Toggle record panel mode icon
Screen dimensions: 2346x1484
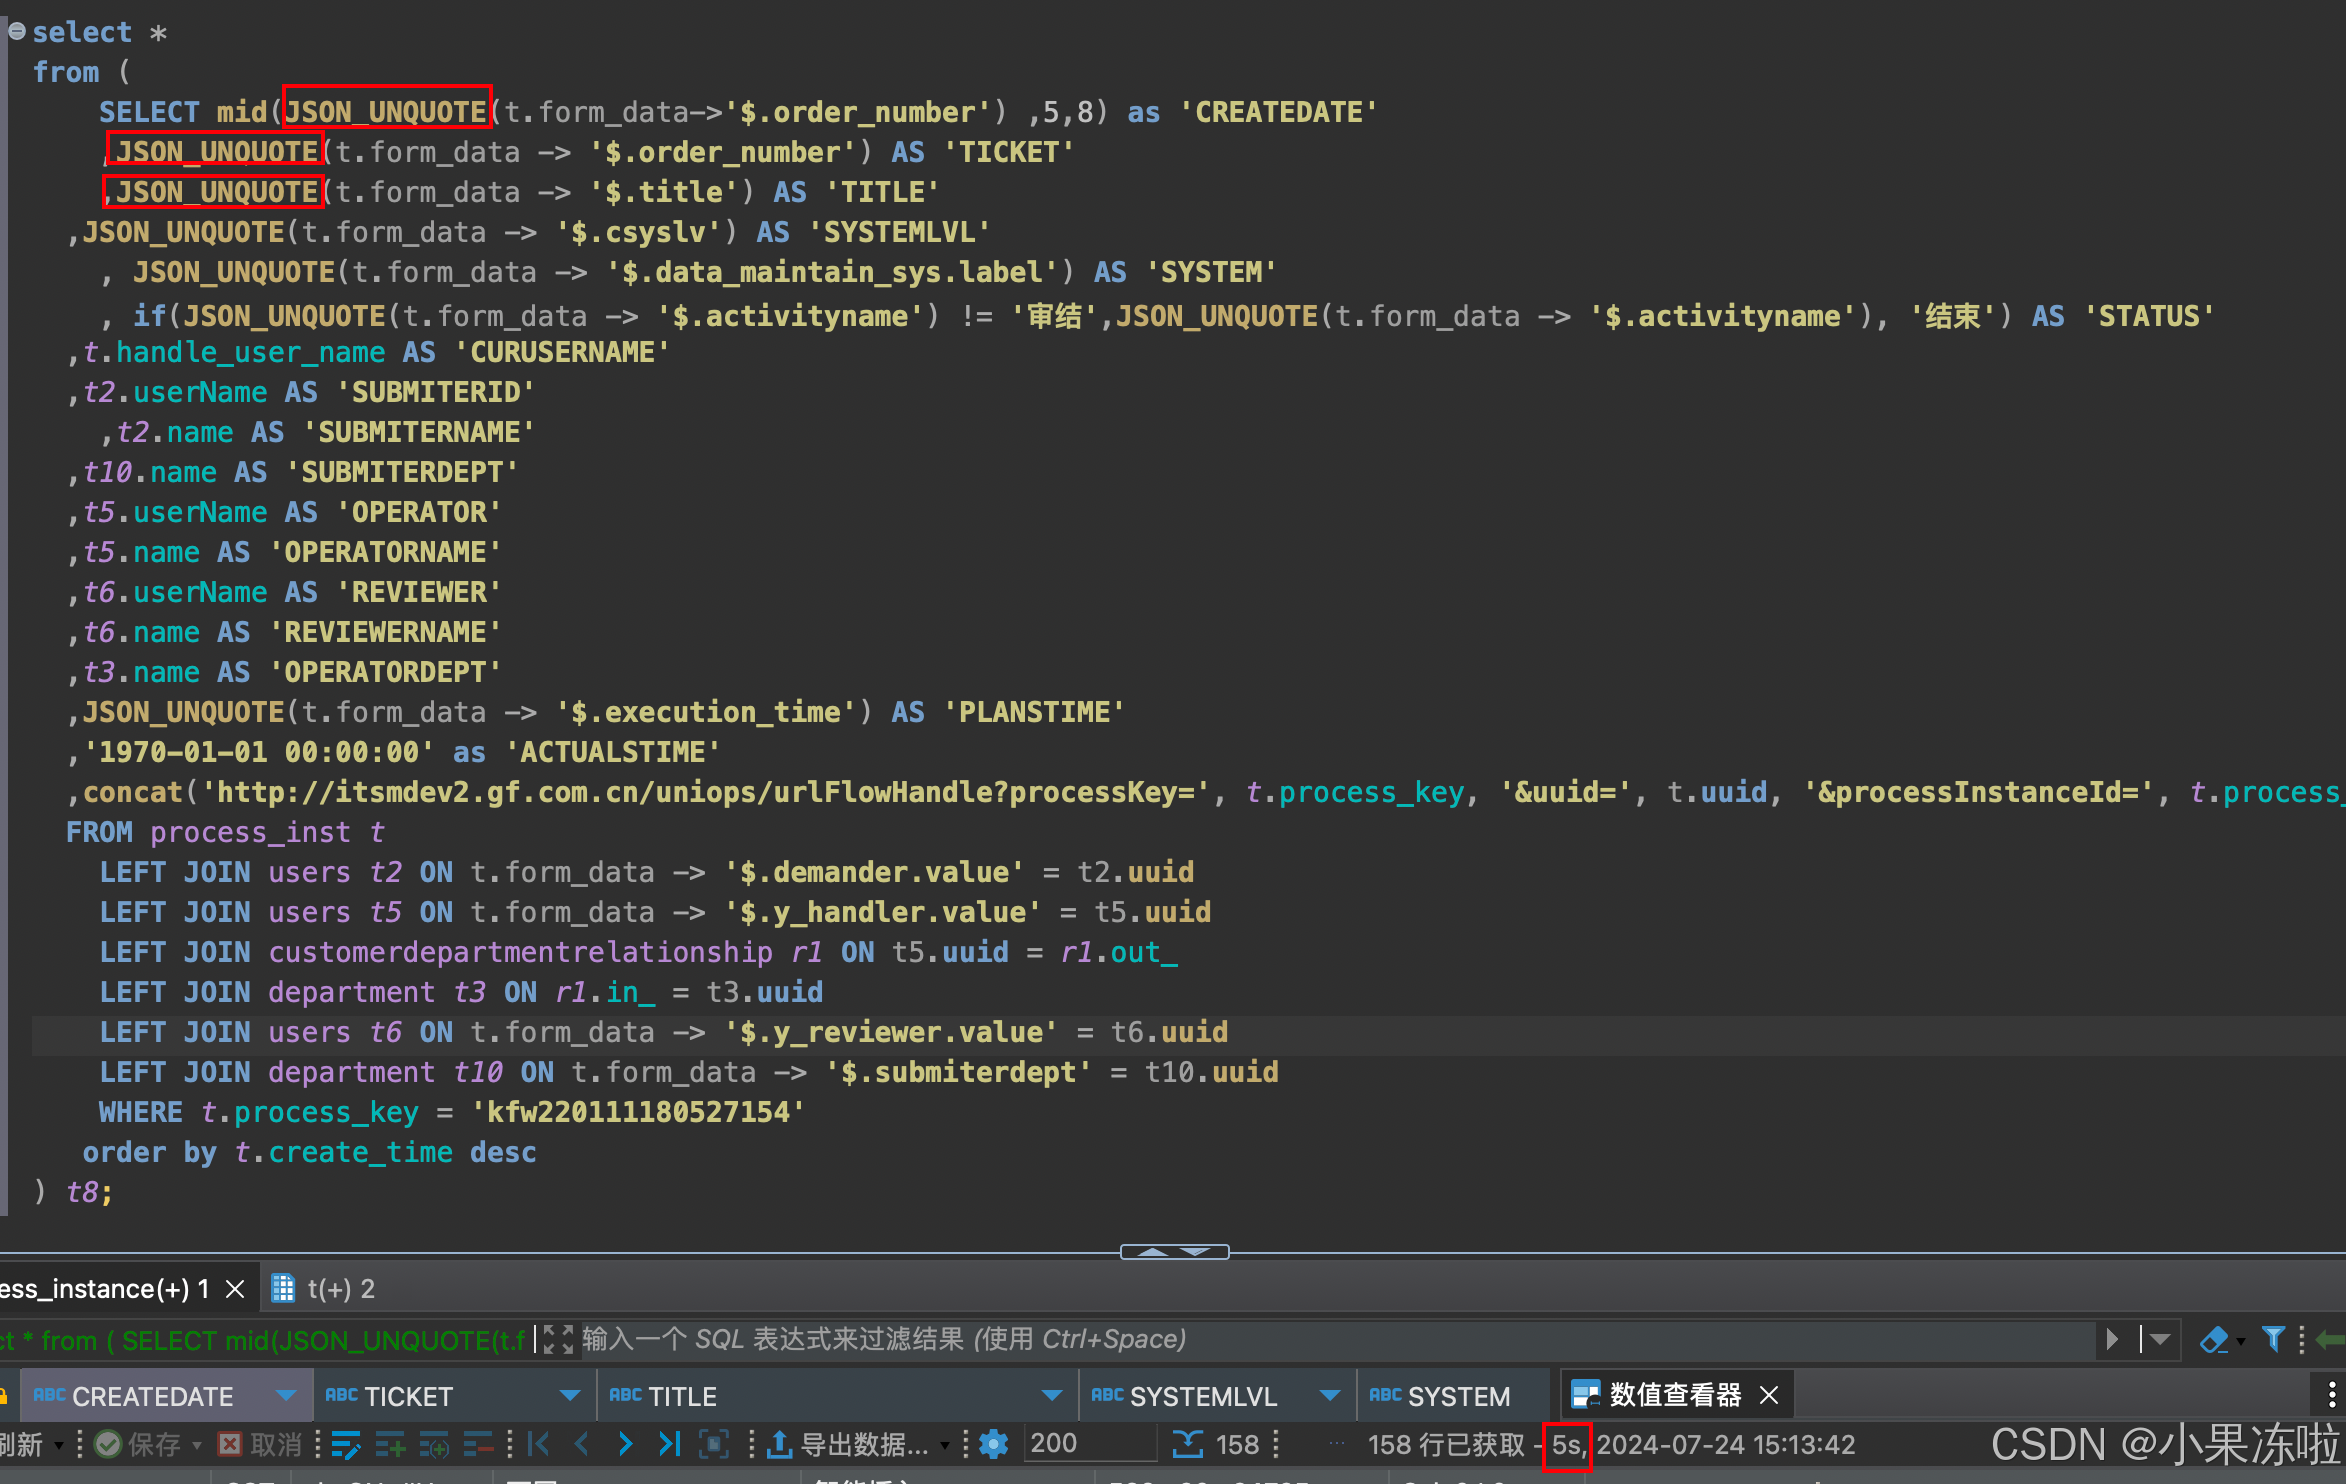point(713,1444)
